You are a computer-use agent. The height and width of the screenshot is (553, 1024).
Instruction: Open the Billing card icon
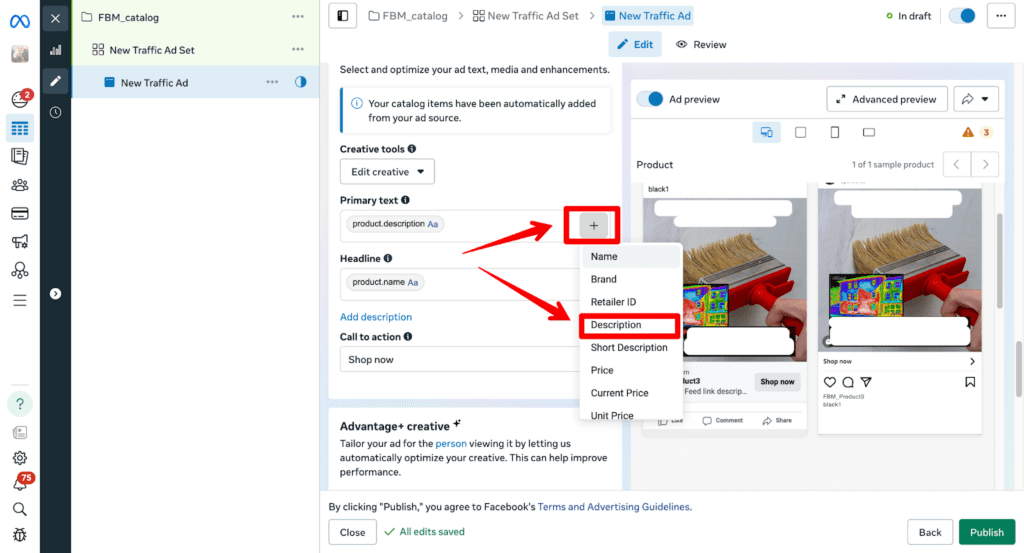point(20,213)
